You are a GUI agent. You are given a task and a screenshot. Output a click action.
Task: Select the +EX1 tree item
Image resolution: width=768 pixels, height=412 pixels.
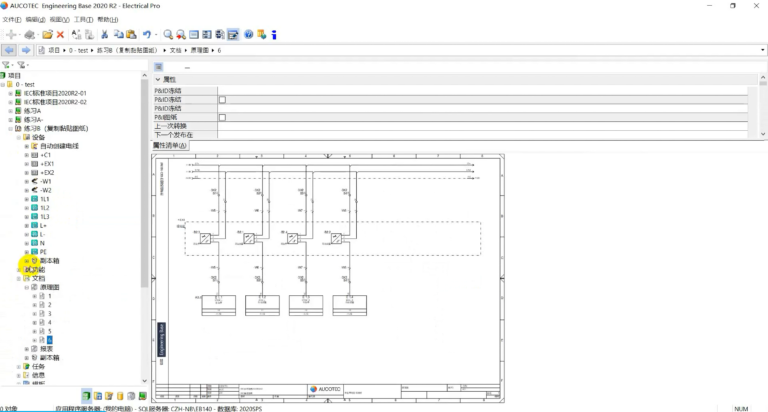click(47, 164)
